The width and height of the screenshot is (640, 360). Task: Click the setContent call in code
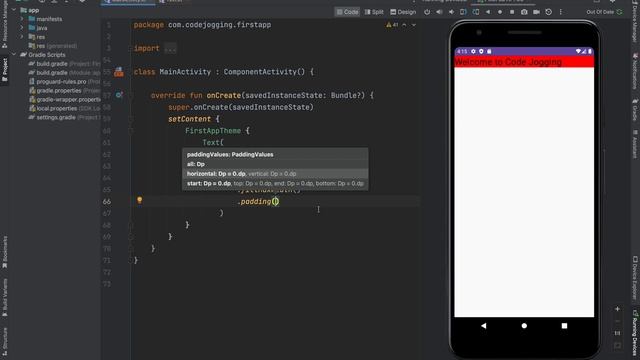189,119
